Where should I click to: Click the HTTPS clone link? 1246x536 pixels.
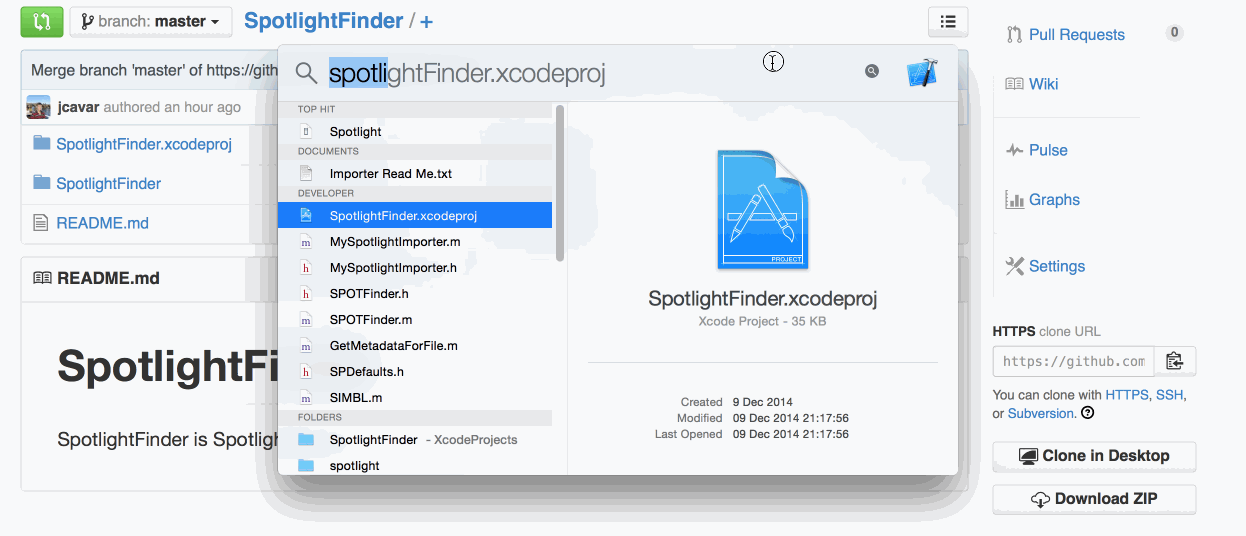pyautogui.click(x=1127, y=395)
